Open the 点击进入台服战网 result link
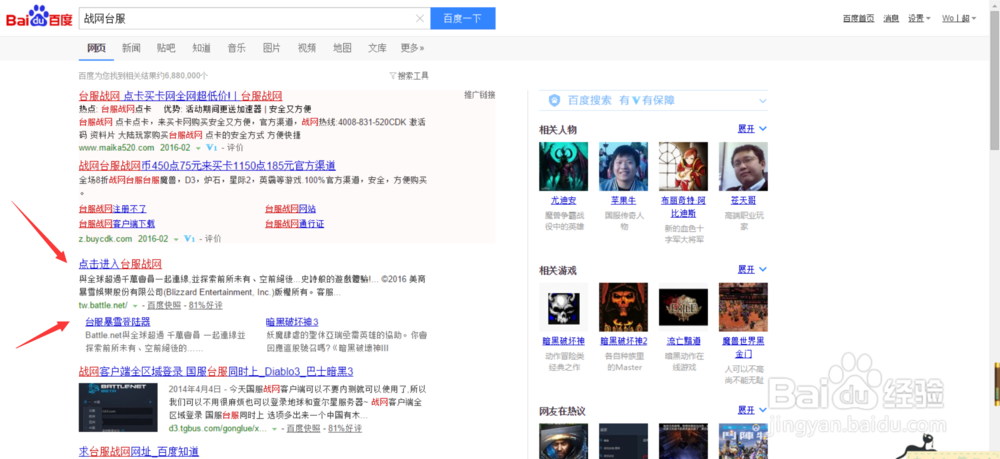This screenshot has height=459, width=1000. tap(120, 264)
